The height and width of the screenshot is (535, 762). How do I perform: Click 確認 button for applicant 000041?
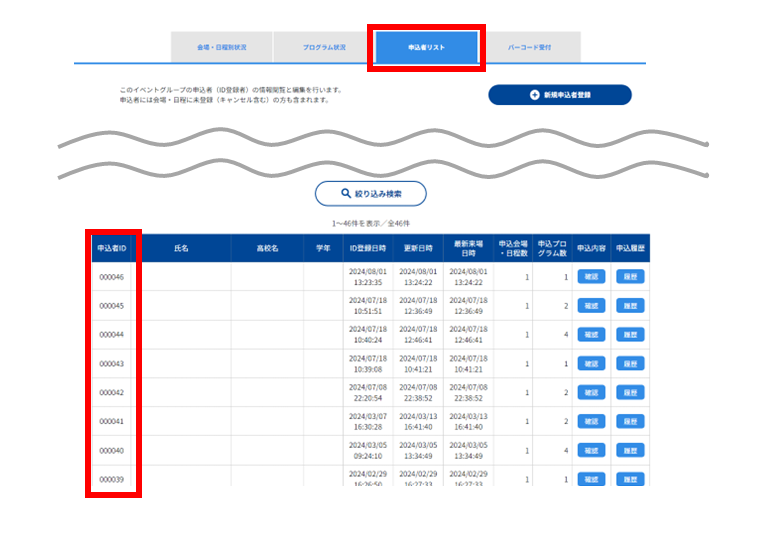(x=591, y=421)
